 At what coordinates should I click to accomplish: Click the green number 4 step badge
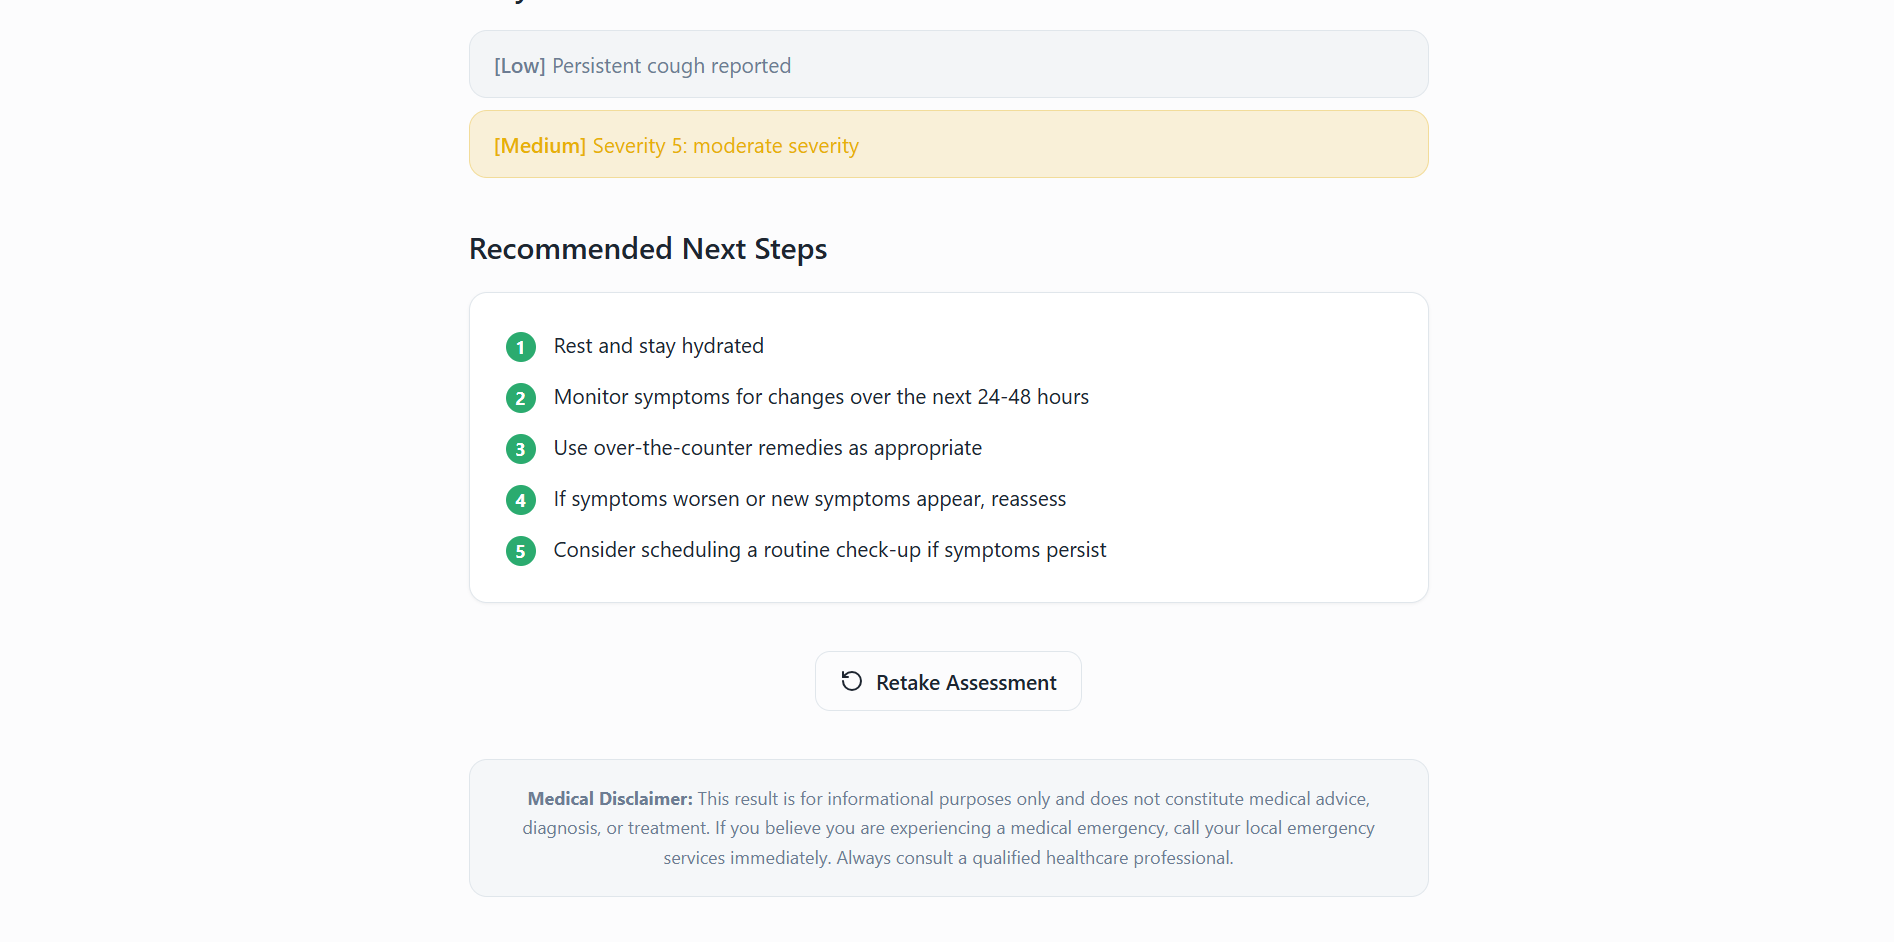[x=520, y=500]
